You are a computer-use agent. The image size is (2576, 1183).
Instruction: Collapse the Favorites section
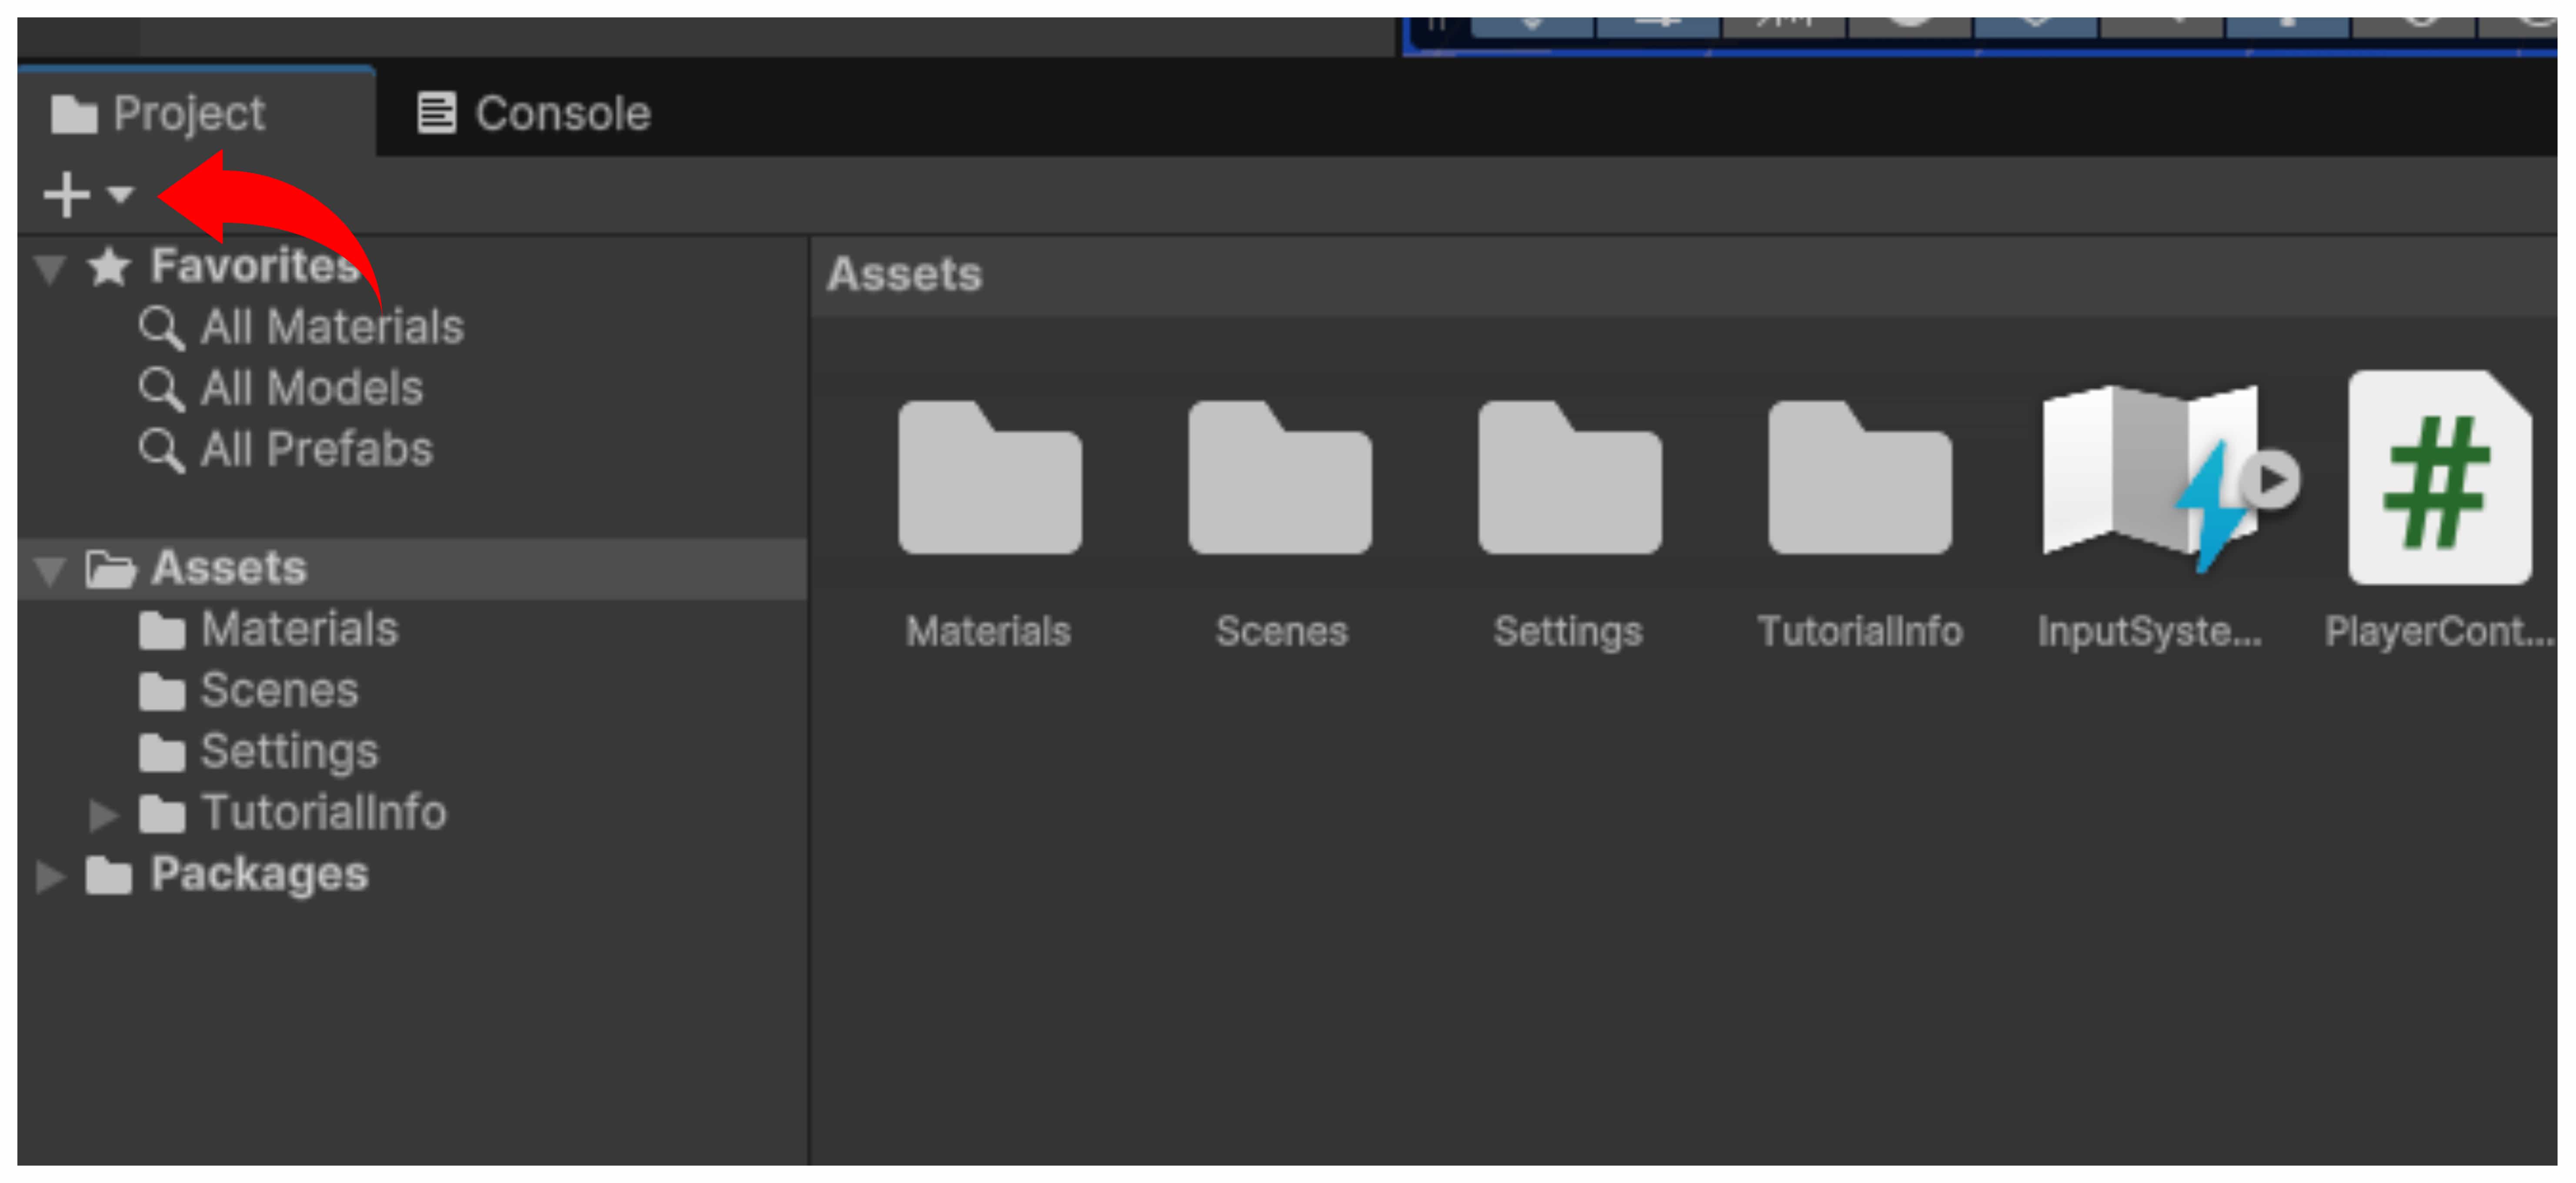(49, 268)
